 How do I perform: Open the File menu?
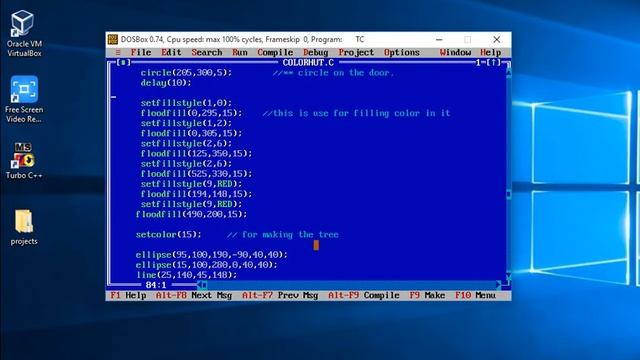pyautogui.click(x=141, y=52)
